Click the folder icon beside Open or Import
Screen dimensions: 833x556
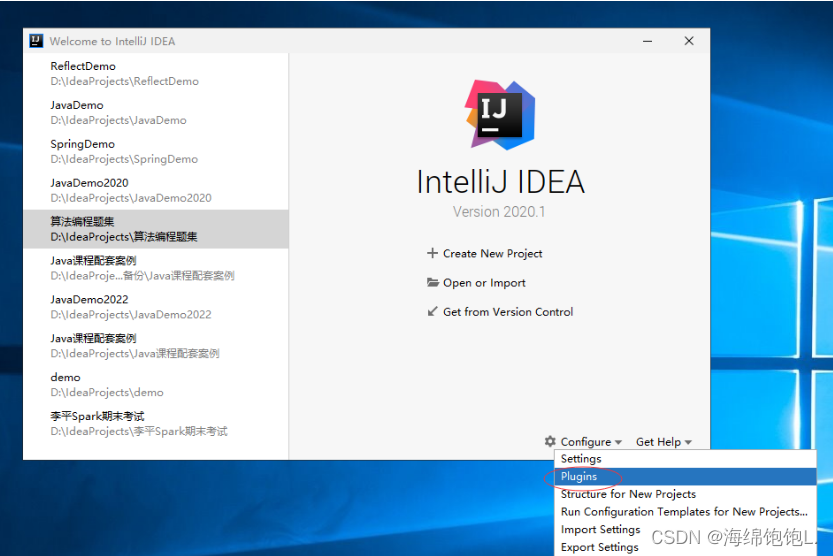coord(432,283)
